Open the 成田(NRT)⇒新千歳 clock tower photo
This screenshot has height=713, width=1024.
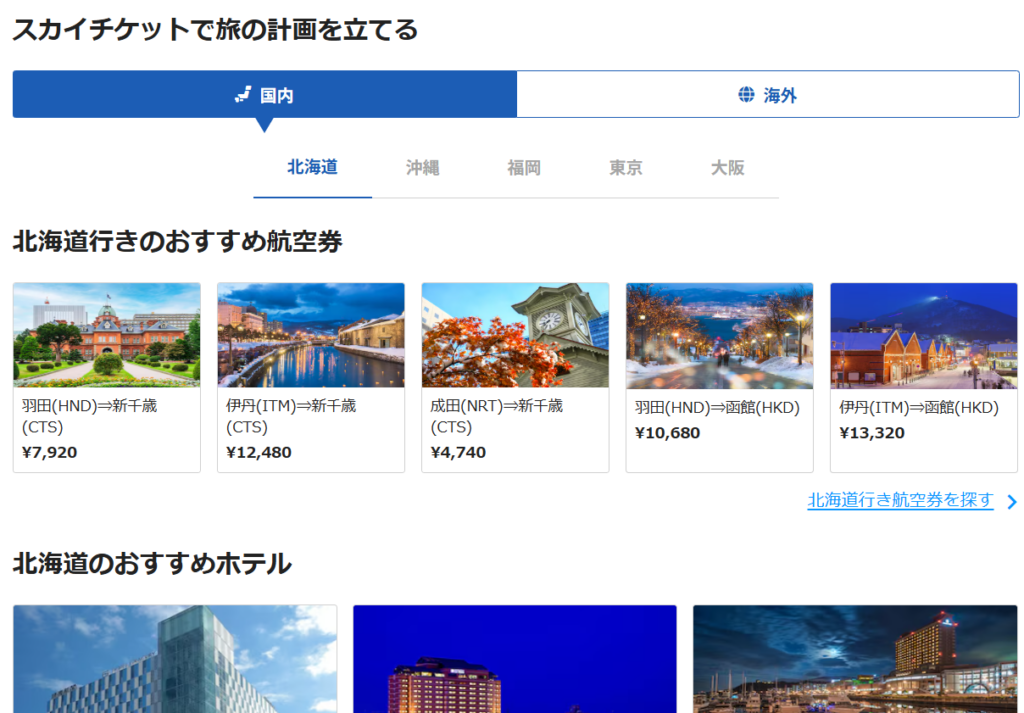[515, 335]
